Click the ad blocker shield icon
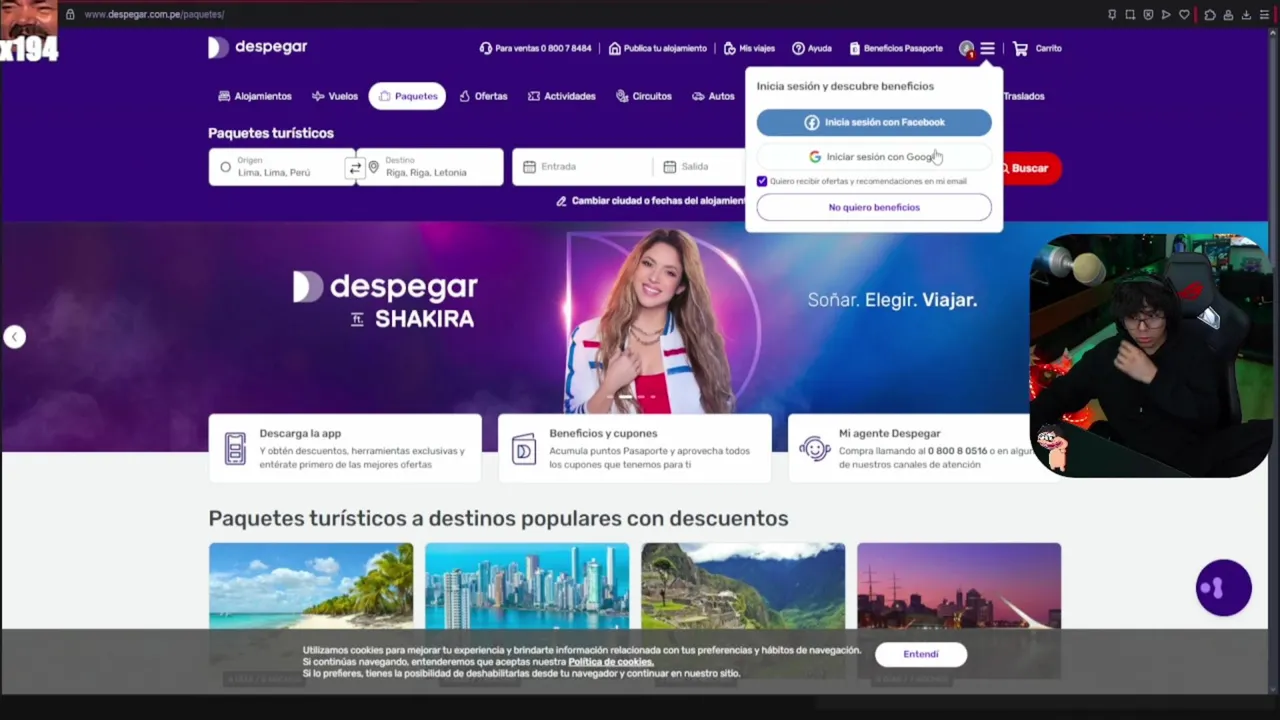The image size is (1280, 720). [x=1148, y=14]
